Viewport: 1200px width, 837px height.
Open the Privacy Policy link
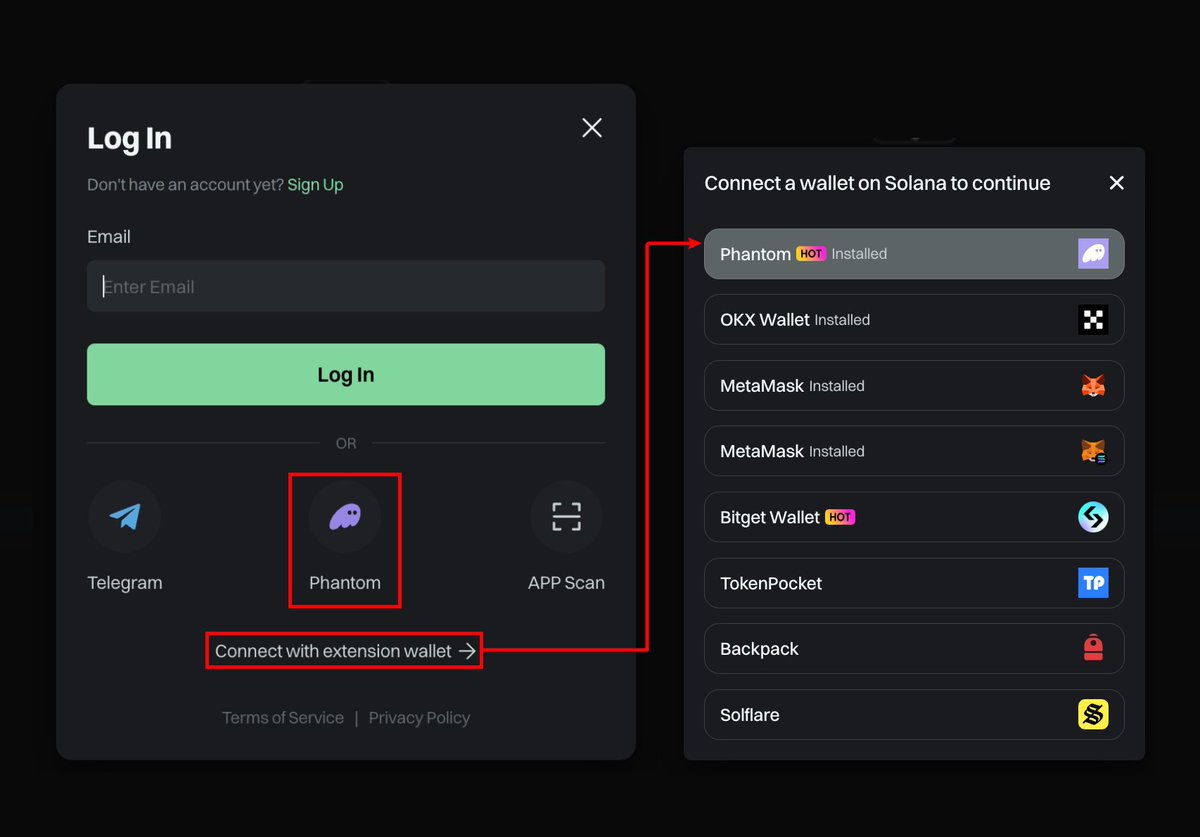click(419, 718)
